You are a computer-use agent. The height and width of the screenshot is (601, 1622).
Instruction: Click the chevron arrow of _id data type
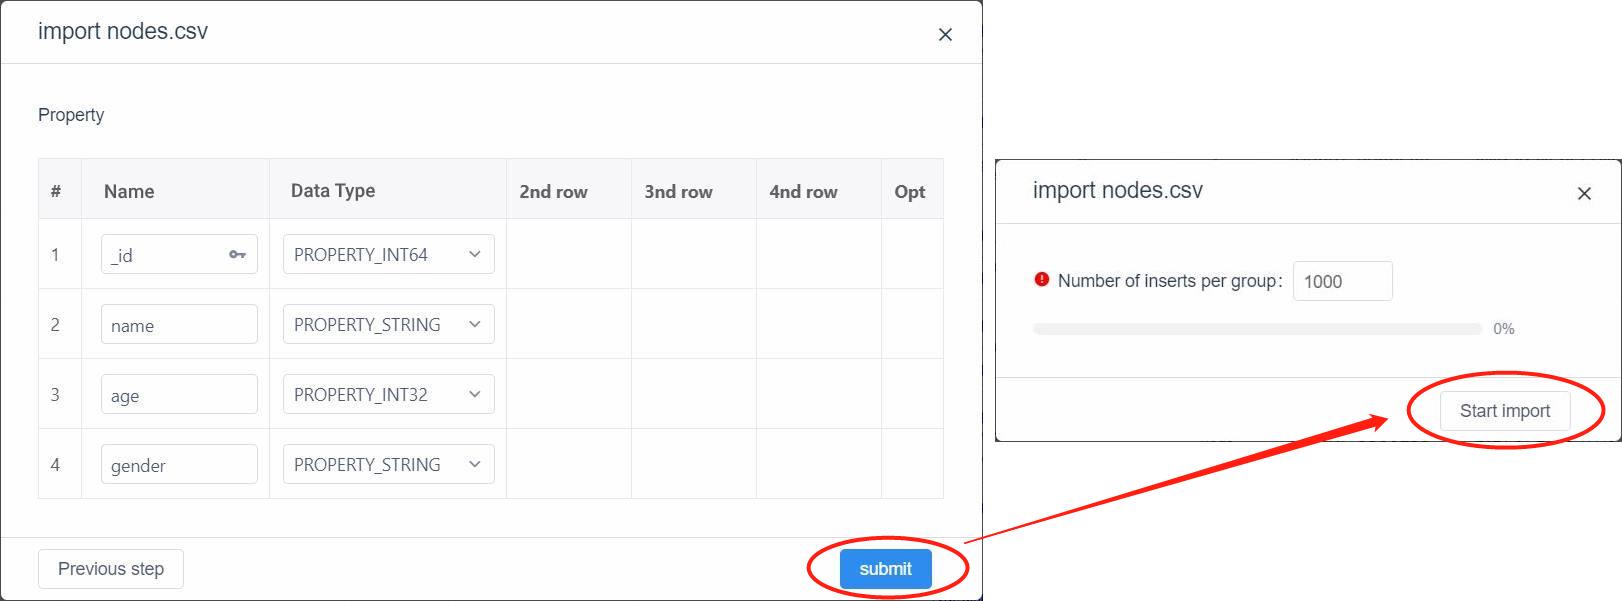point(475,254)
